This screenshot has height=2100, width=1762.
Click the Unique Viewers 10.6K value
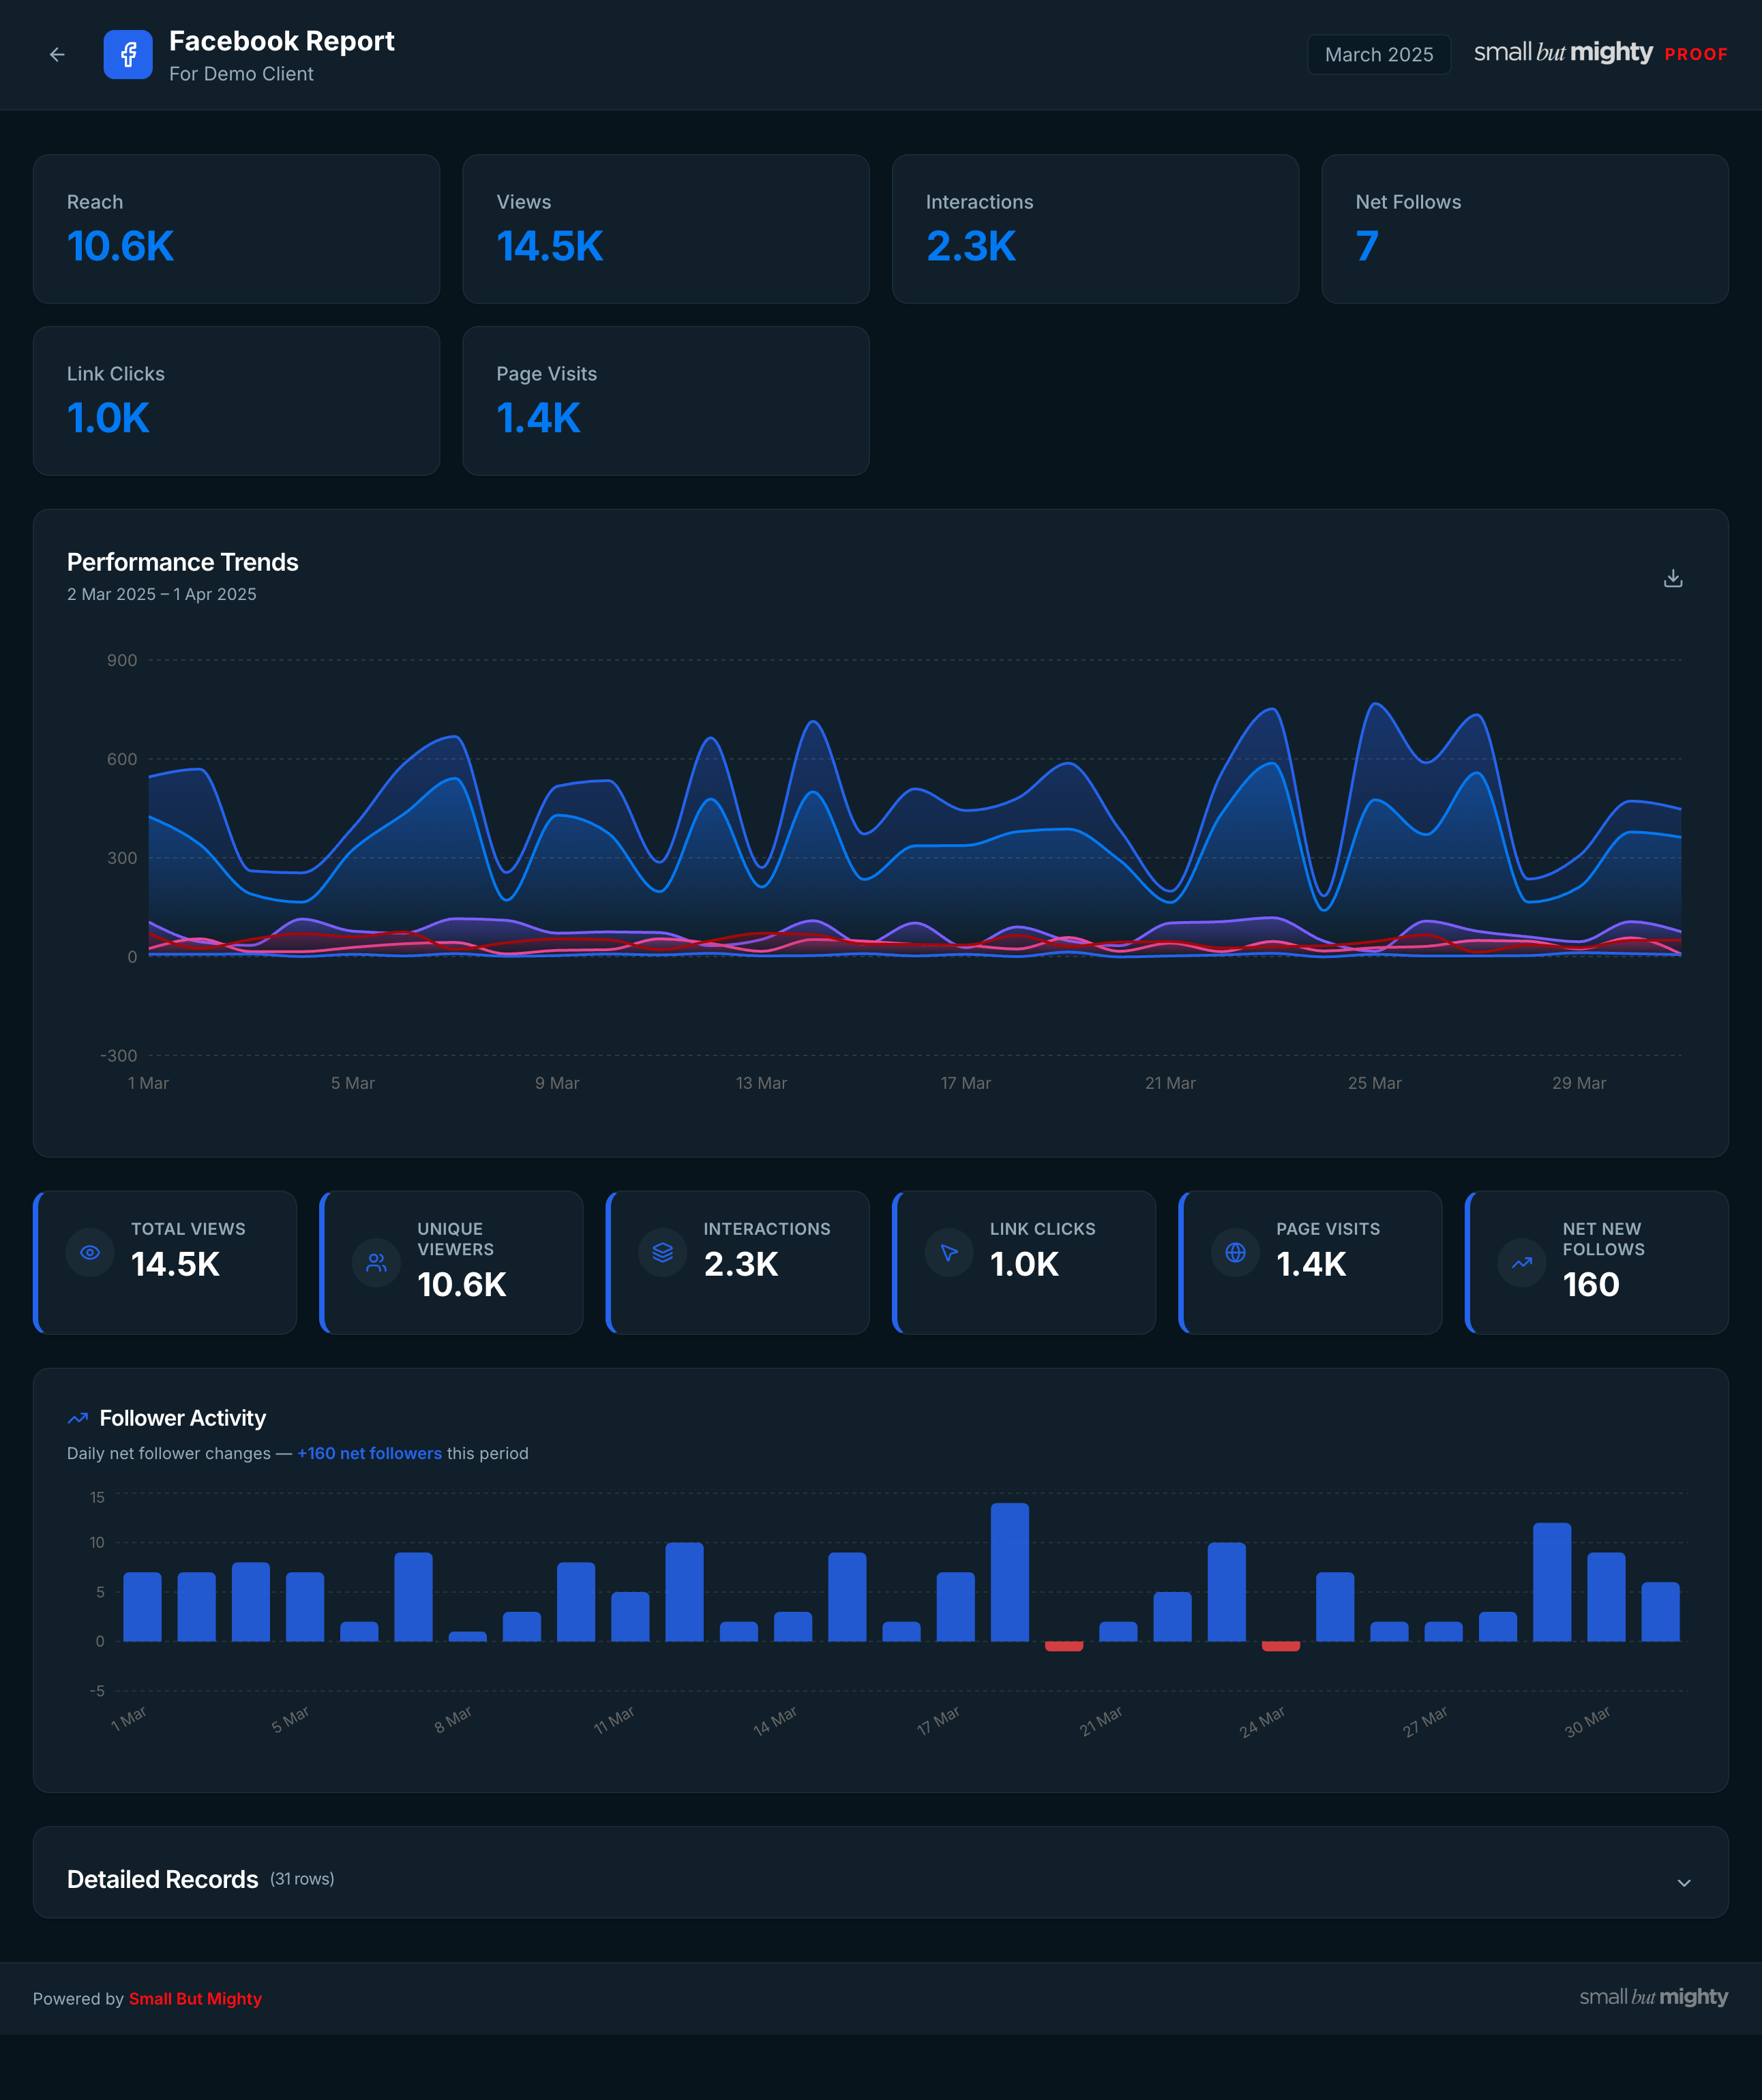click(462, 1285)
